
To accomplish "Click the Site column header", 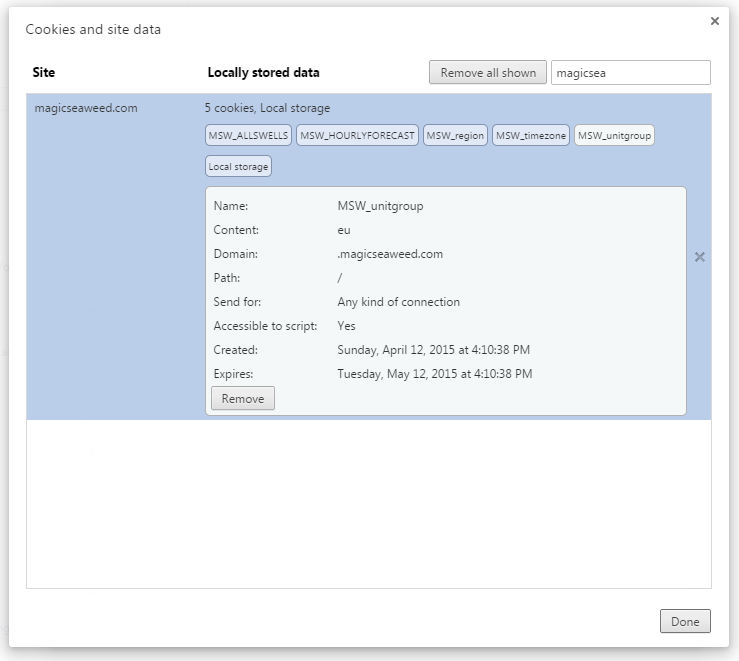I will (44, 73).
